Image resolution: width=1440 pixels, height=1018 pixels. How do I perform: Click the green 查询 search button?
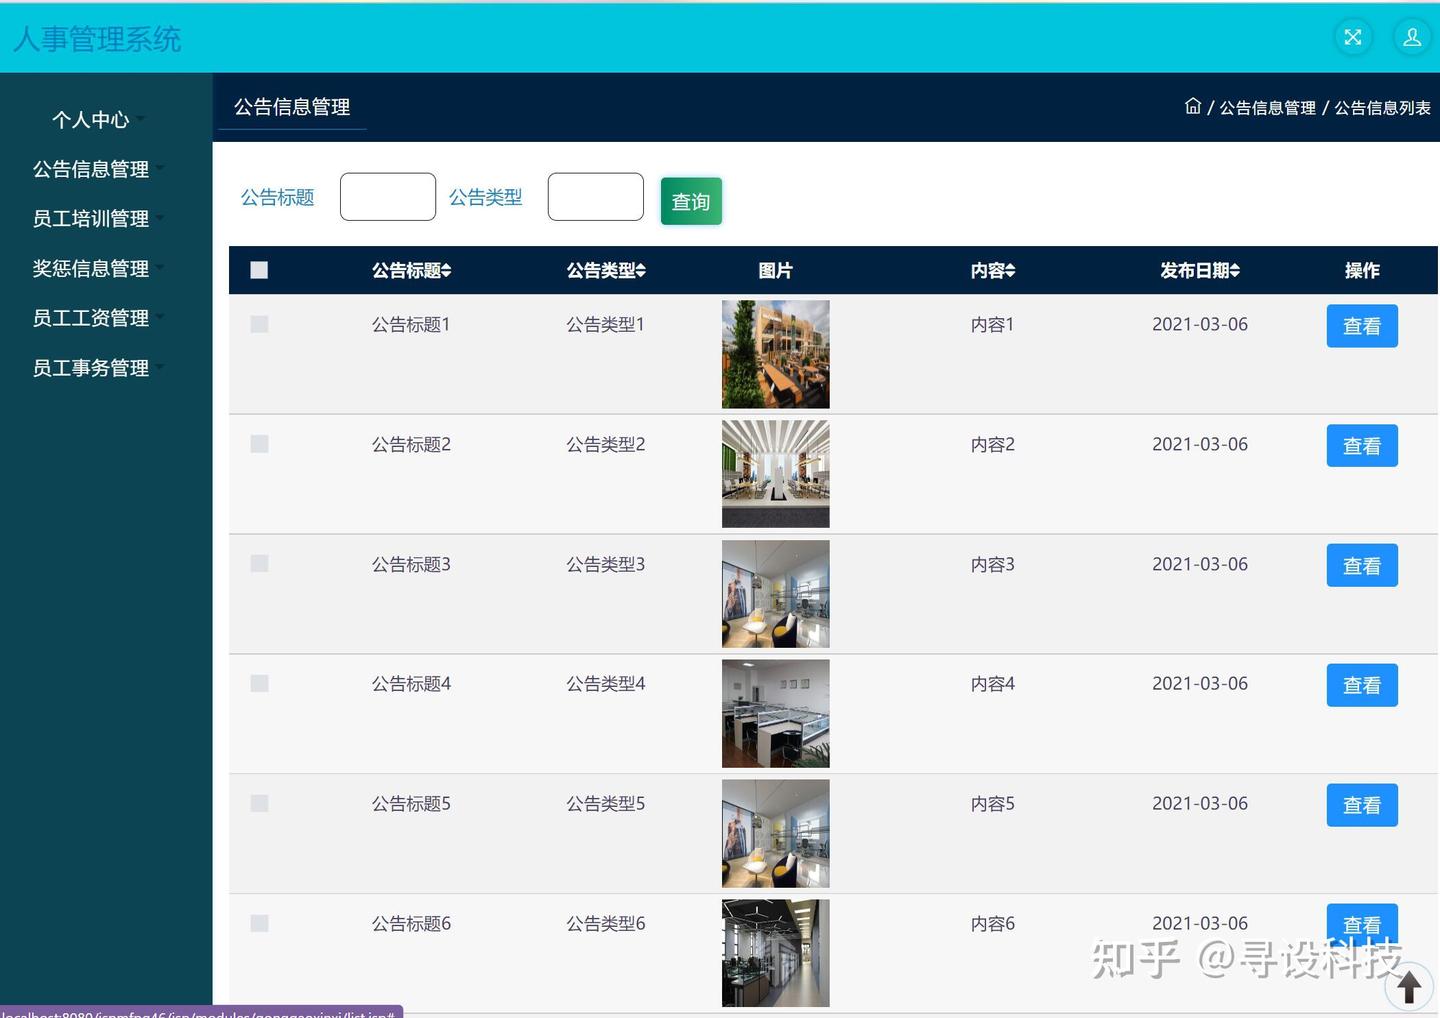point(690,201)
